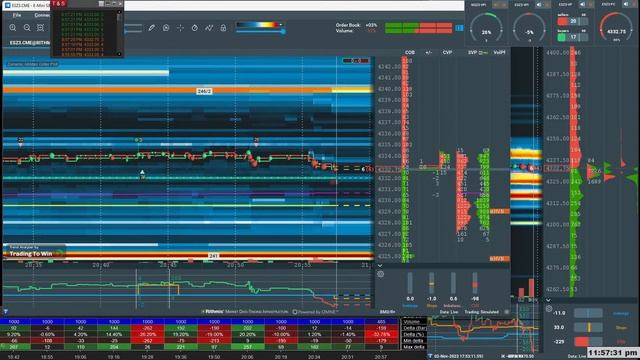Image resolution: width=640 pixels, height=360 pixels.
Task: Adjust the heatmap contrast slider handle
Action: pyautogui.click(x=282, y=31)
